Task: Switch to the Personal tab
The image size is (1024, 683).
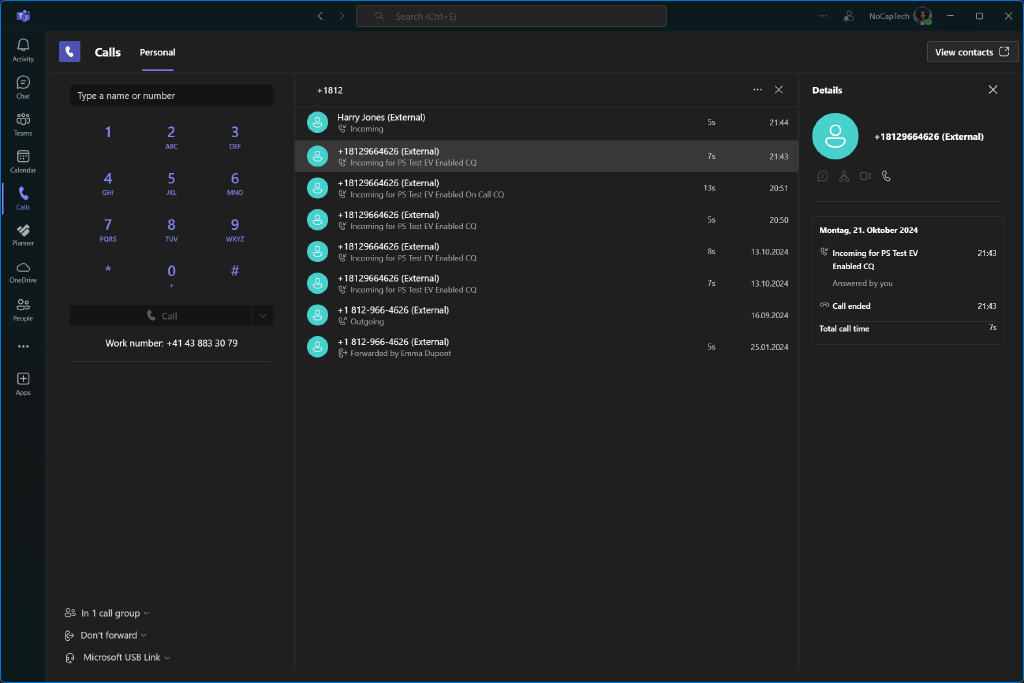Action: click(x=157, y=52)
